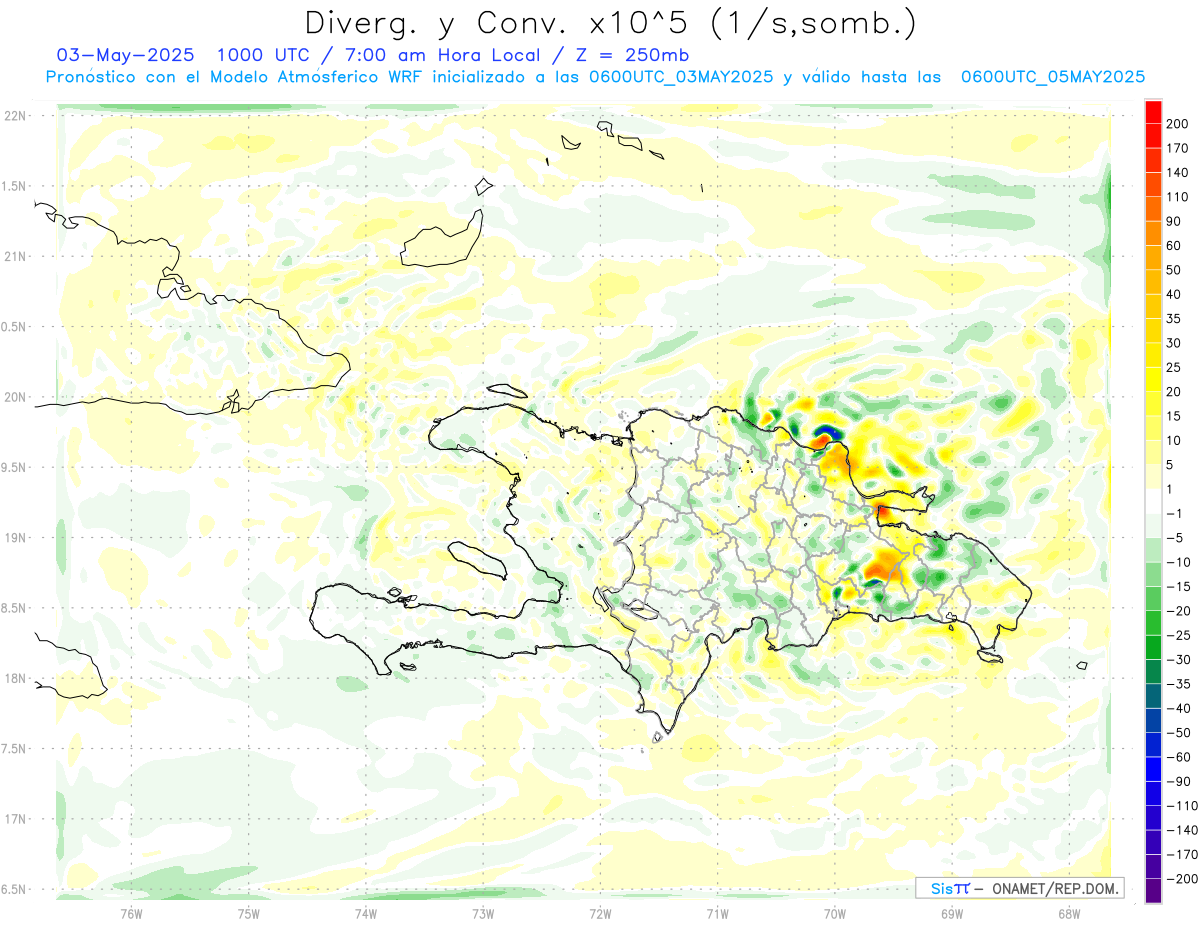Image resolution: width=1200 pixels, height=927 pixels.
Task: Click the dark blue convergence core near 70W
Action: click(x=827, y=431)
